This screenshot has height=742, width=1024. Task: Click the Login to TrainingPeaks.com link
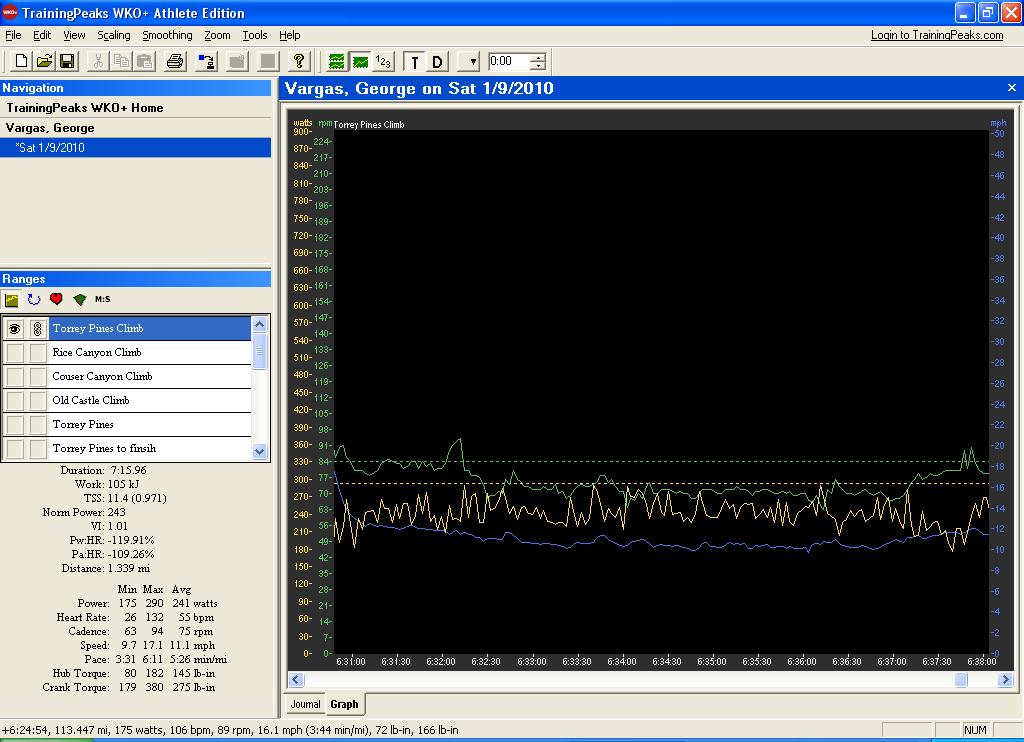[936, 35]
